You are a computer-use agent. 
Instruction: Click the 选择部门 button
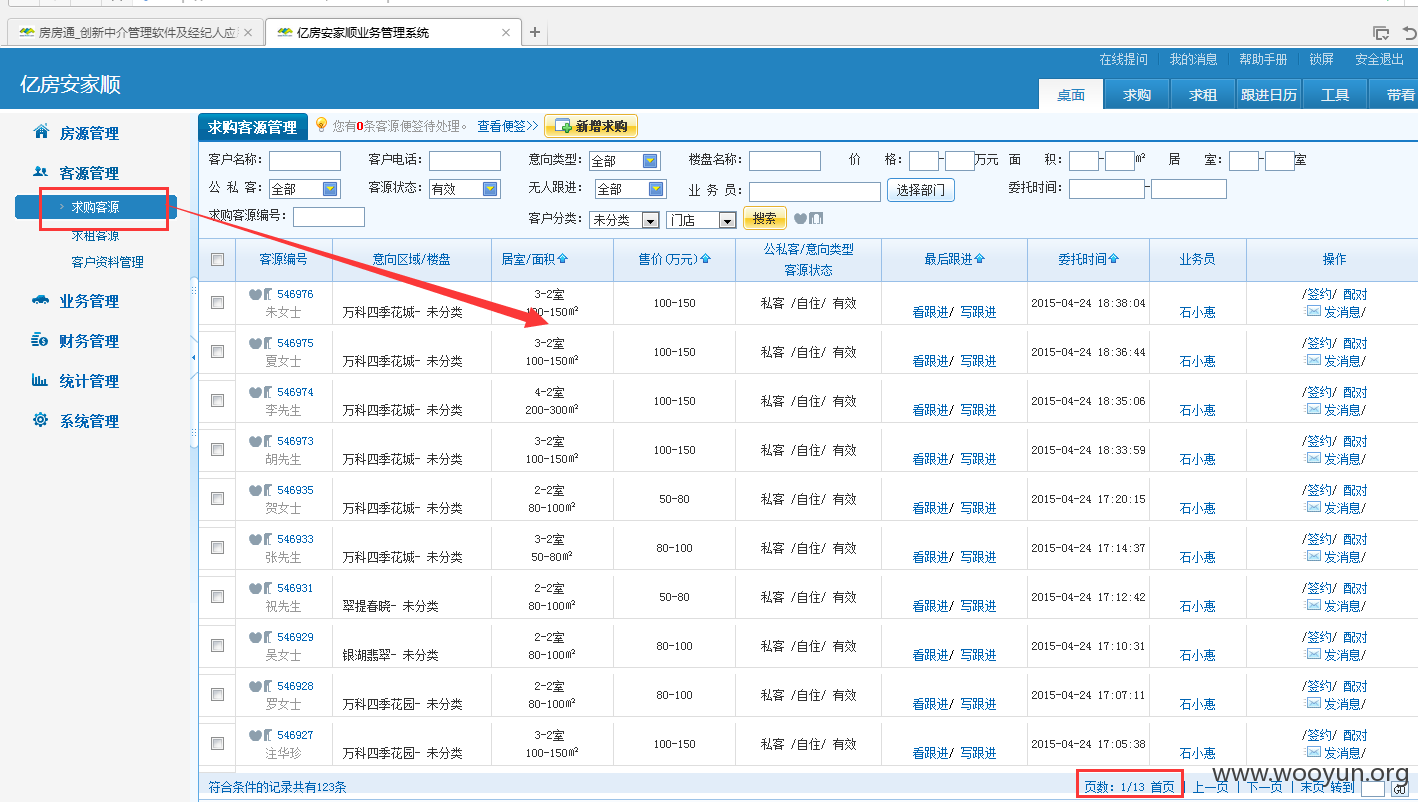[x=921, y=190]
